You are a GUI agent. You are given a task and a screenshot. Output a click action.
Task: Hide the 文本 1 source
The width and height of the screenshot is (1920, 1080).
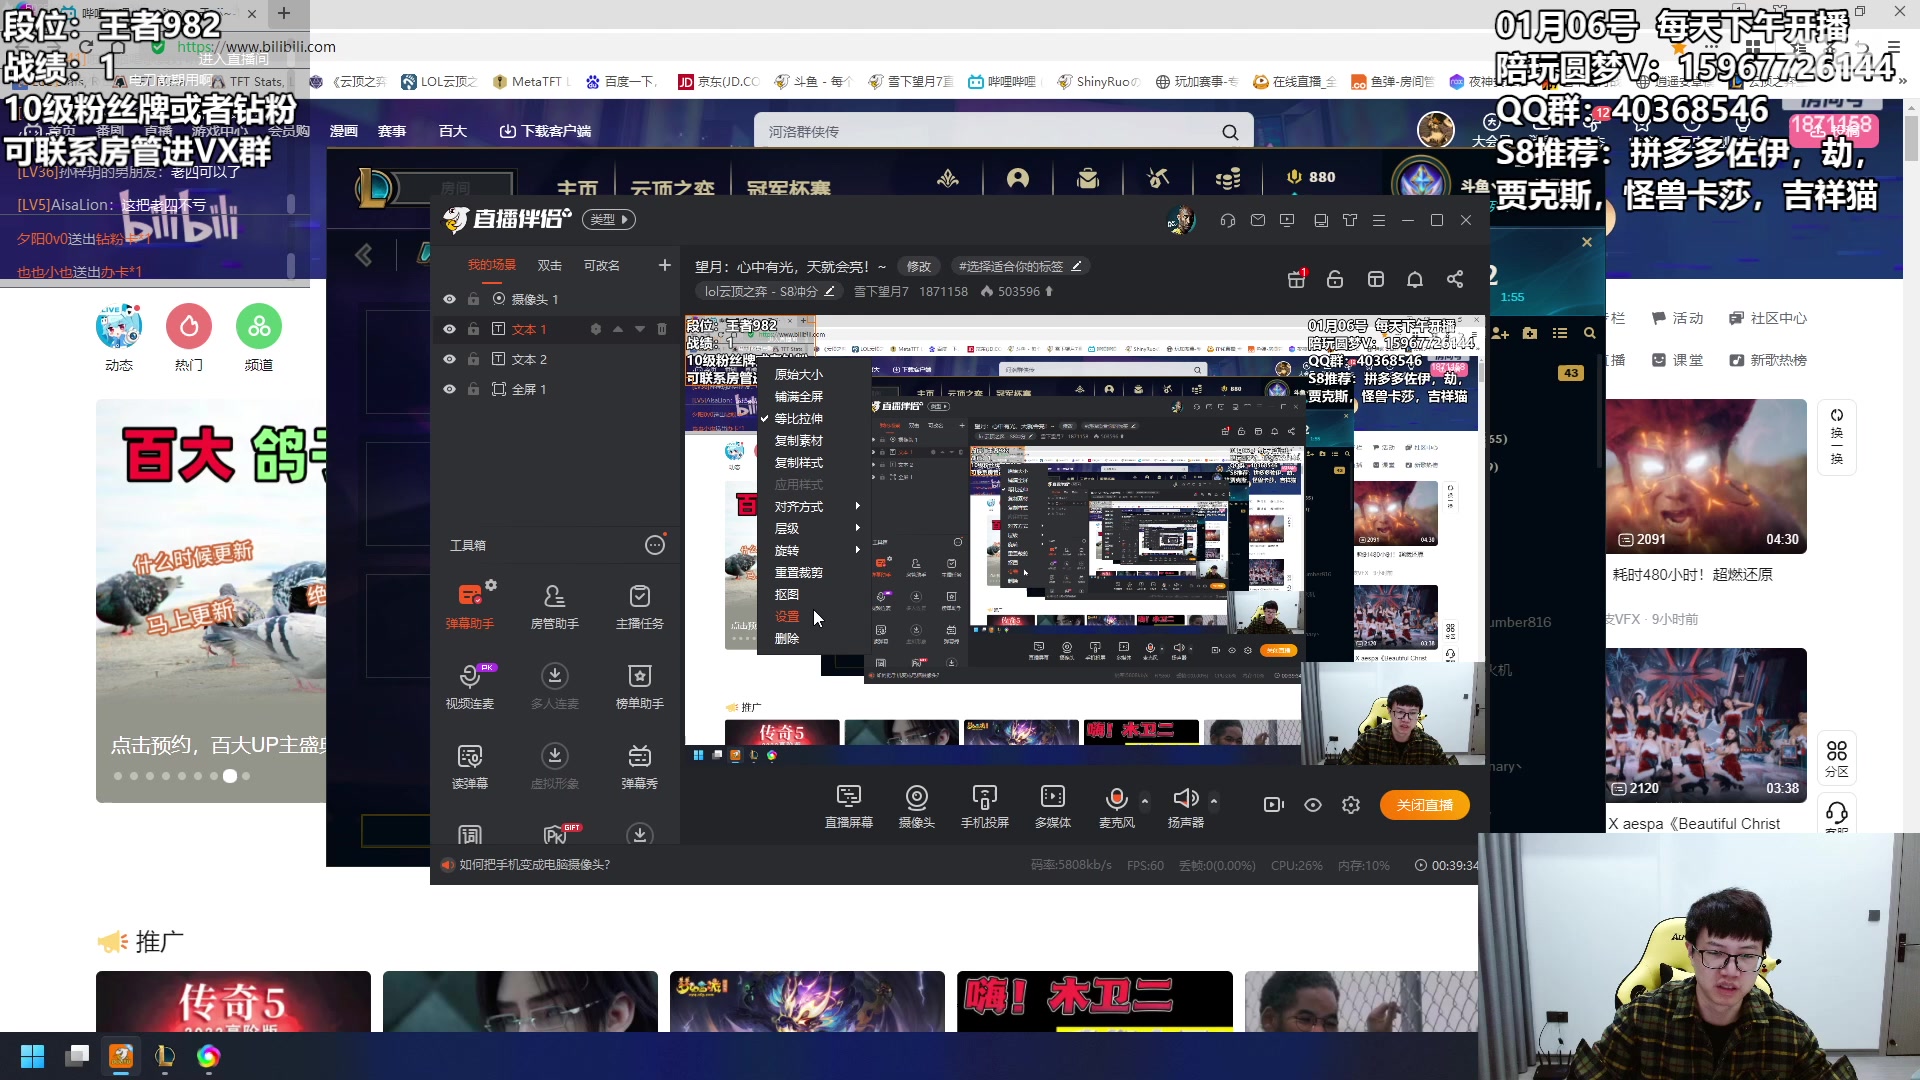pyautogui.click(x=449, y=329)
